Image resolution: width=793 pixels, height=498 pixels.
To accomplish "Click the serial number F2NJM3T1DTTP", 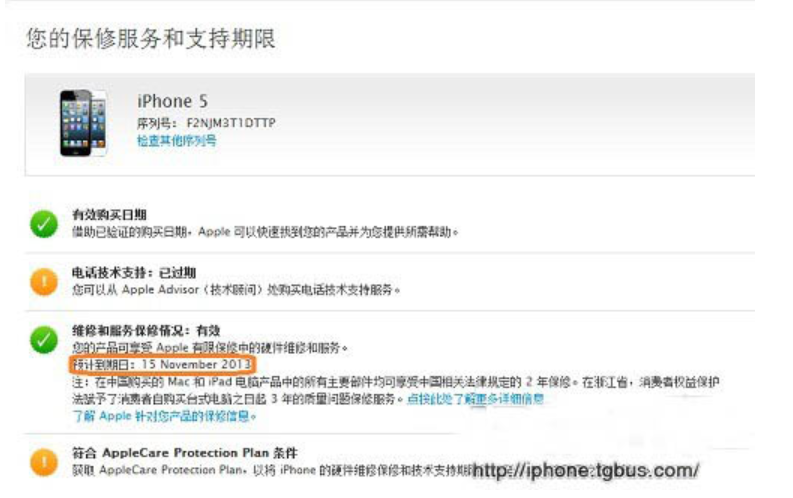I will pos(231,123).
